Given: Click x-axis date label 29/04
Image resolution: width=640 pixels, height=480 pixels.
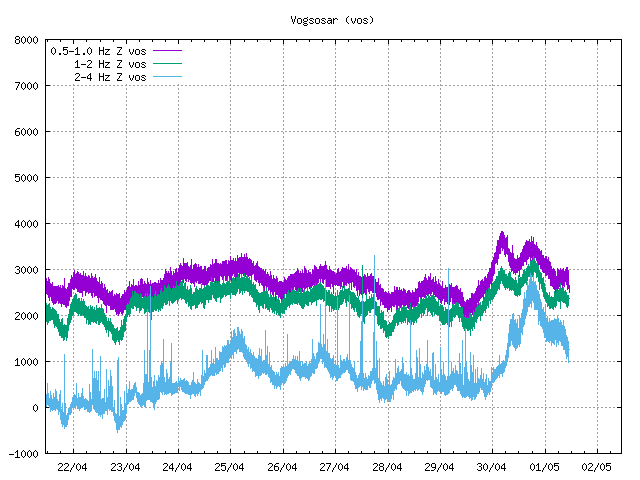Looking at the screenshot, I should (x=440, y=467).
